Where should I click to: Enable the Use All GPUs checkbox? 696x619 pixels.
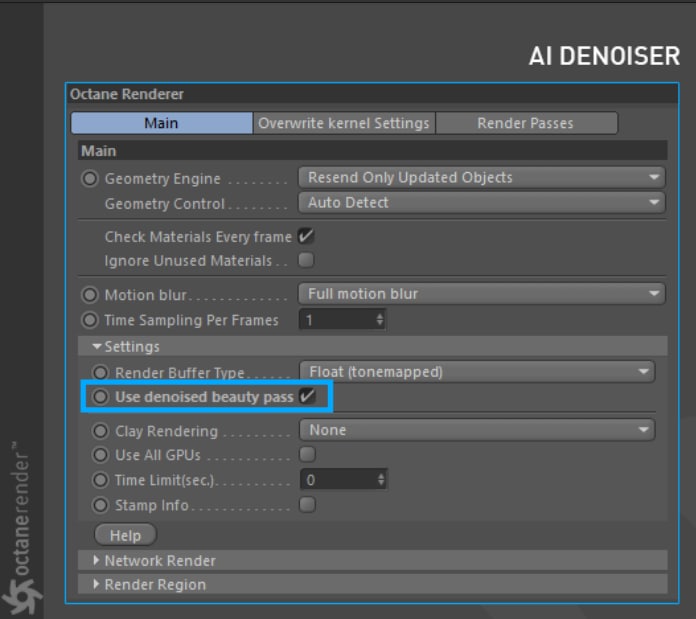pyautogui.click(x=307, y=454)
